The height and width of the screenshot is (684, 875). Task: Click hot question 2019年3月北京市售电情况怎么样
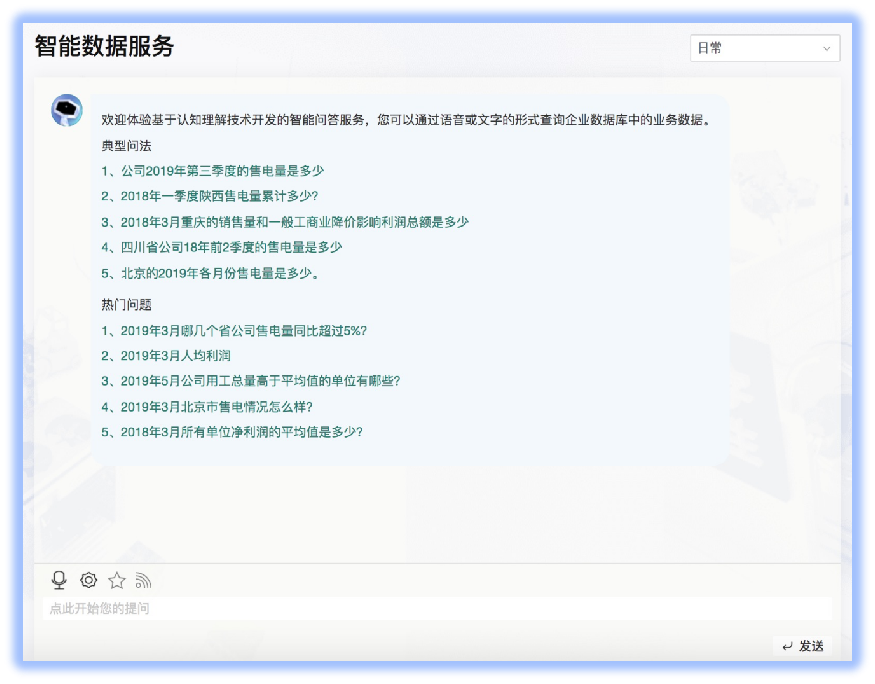(216, 407)
